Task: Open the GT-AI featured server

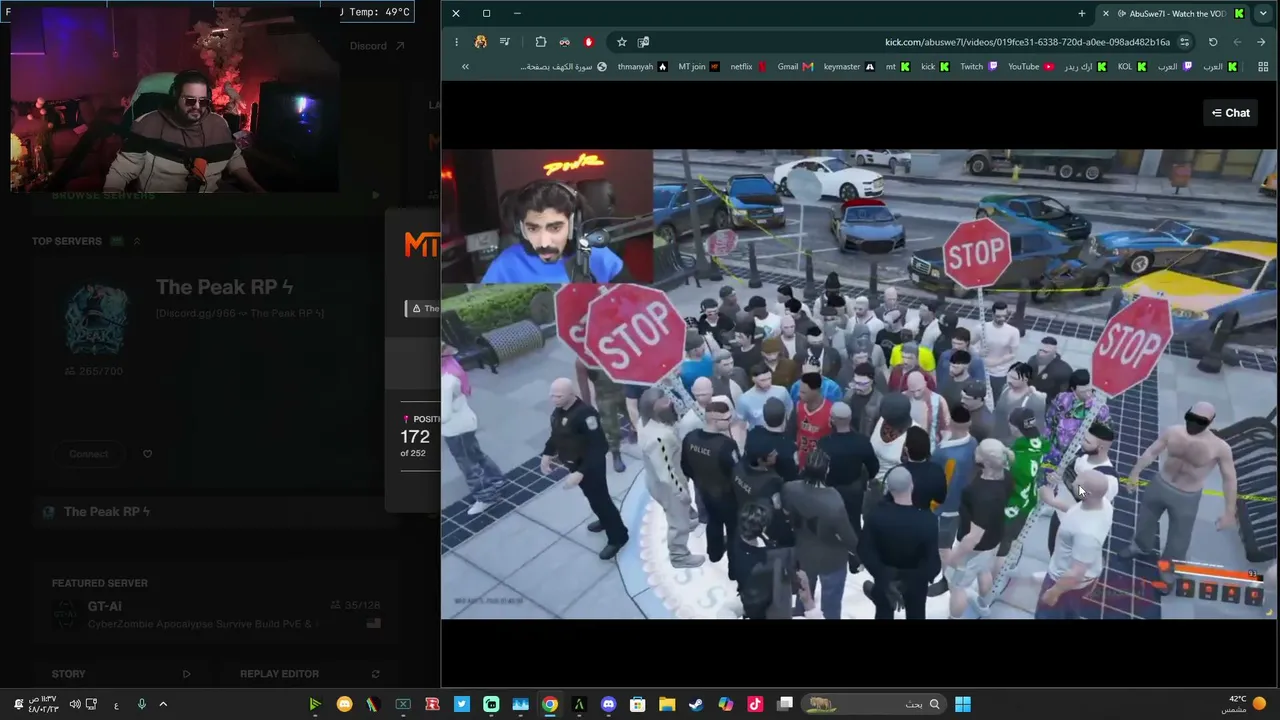Action: (216, 614)
